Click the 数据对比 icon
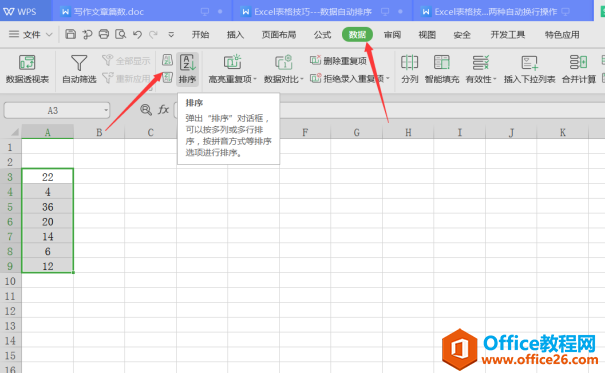The width and height of the screenshot is (605, 377). point(284,63)
